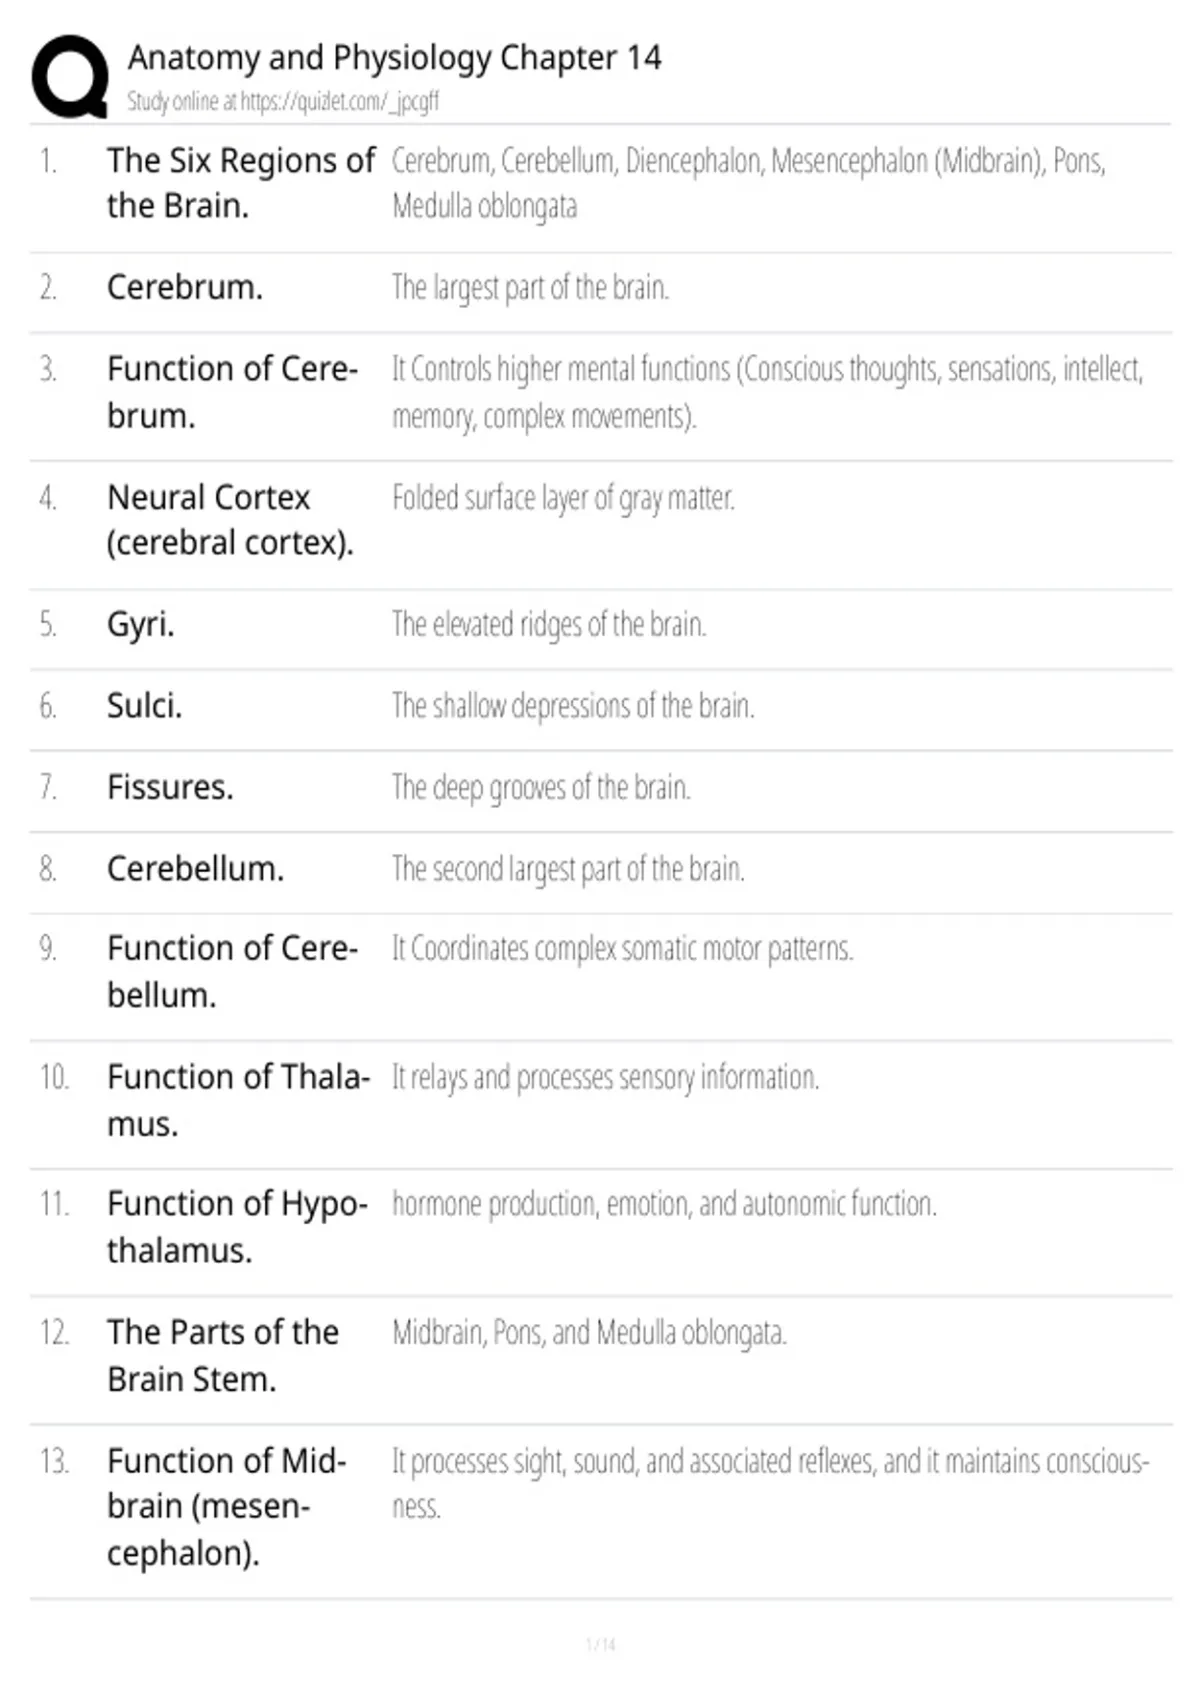The width and height of the screenshot is (1200, 1700).
Task: Select the 'Fissures.' term
Action: click(x=170, y=788)
